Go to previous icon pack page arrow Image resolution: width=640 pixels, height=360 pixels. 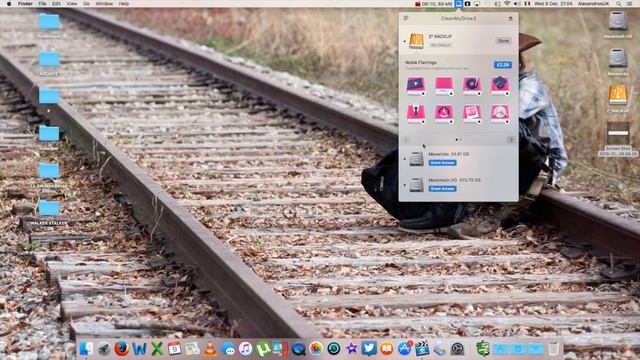(x=406, y=140)
